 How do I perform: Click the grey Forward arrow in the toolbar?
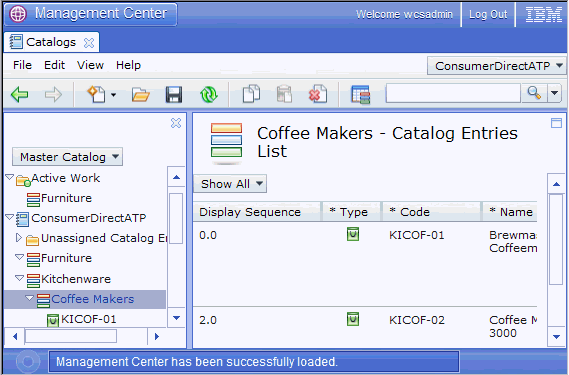53,95
